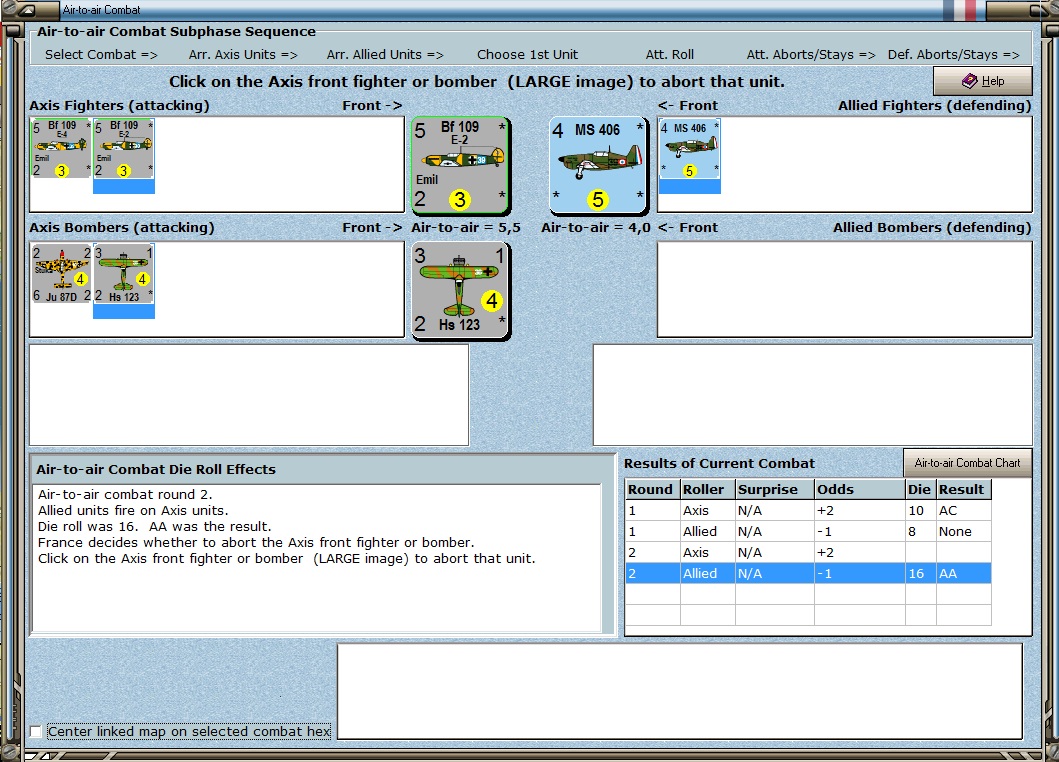The width and height of the screenshot is (1059, 762).
Task: Click the large Hs 123 front bomber counter
Action: 460,290
